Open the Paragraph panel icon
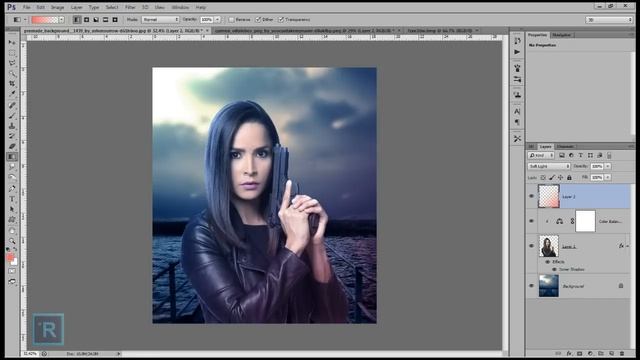 pos(517,122)
